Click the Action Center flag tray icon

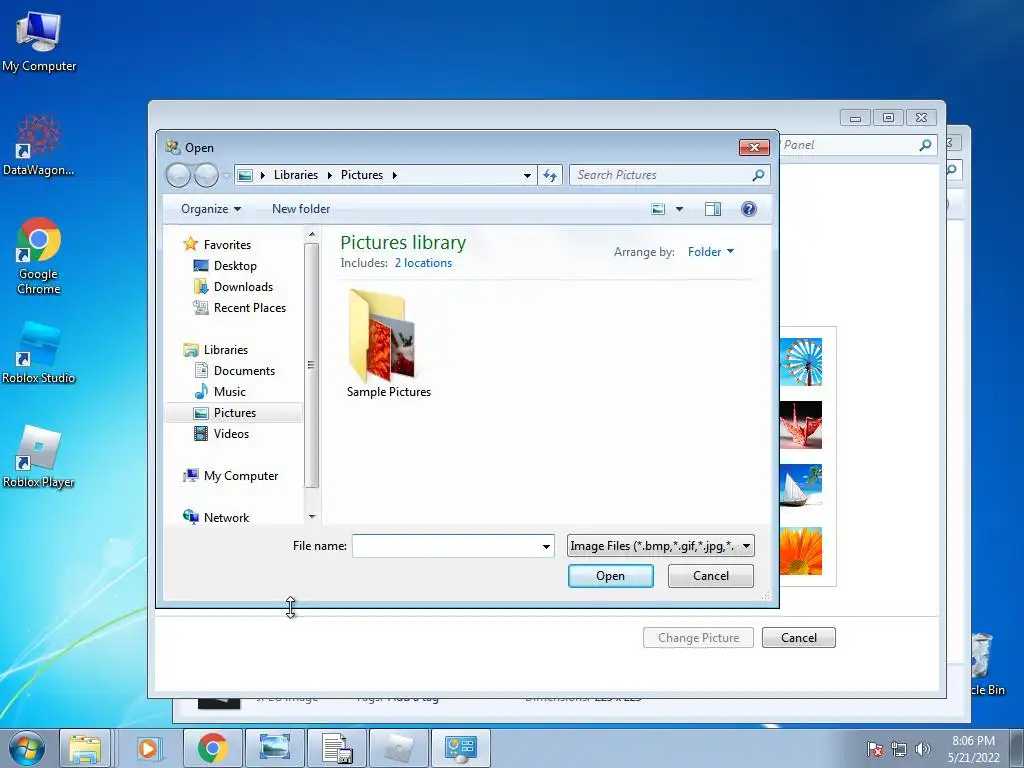(x=875, y=749)
